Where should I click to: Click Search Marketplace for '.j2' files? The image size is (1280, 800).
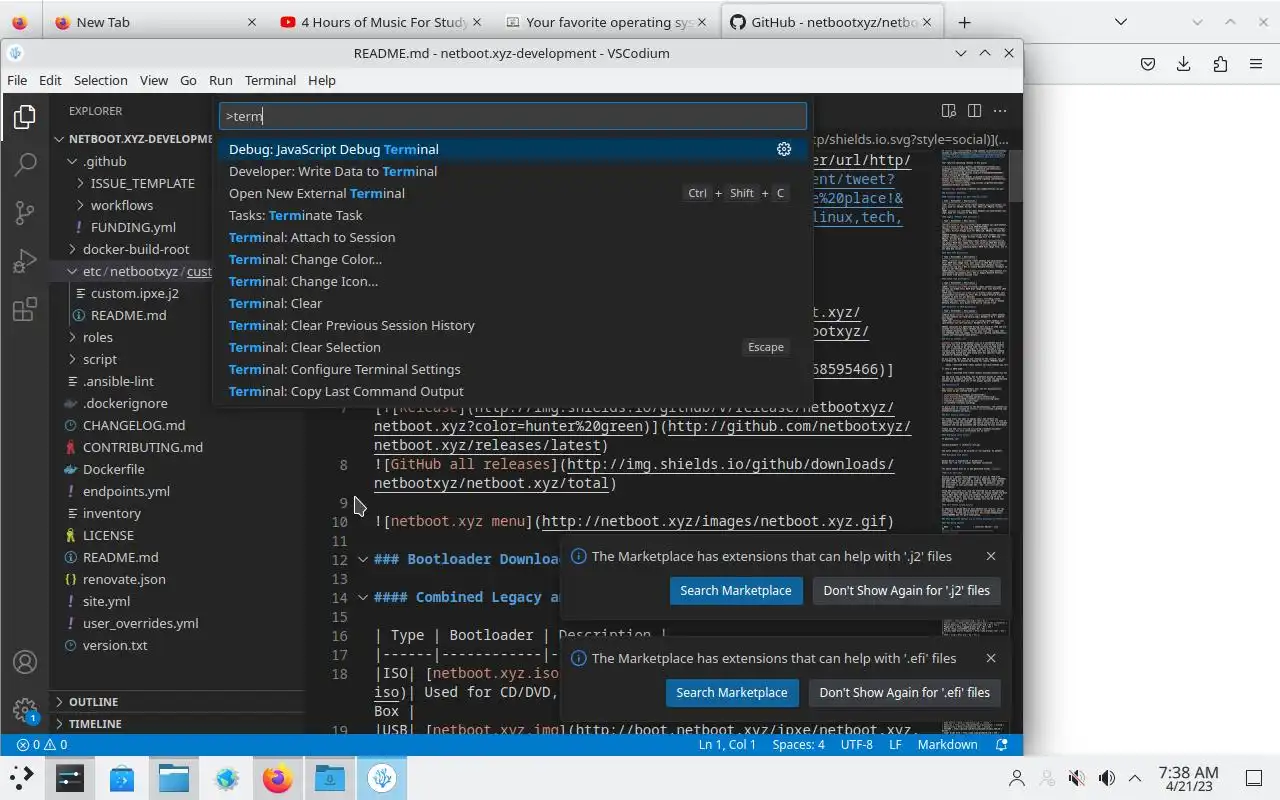pyautogui.click(x=736, y=590)
